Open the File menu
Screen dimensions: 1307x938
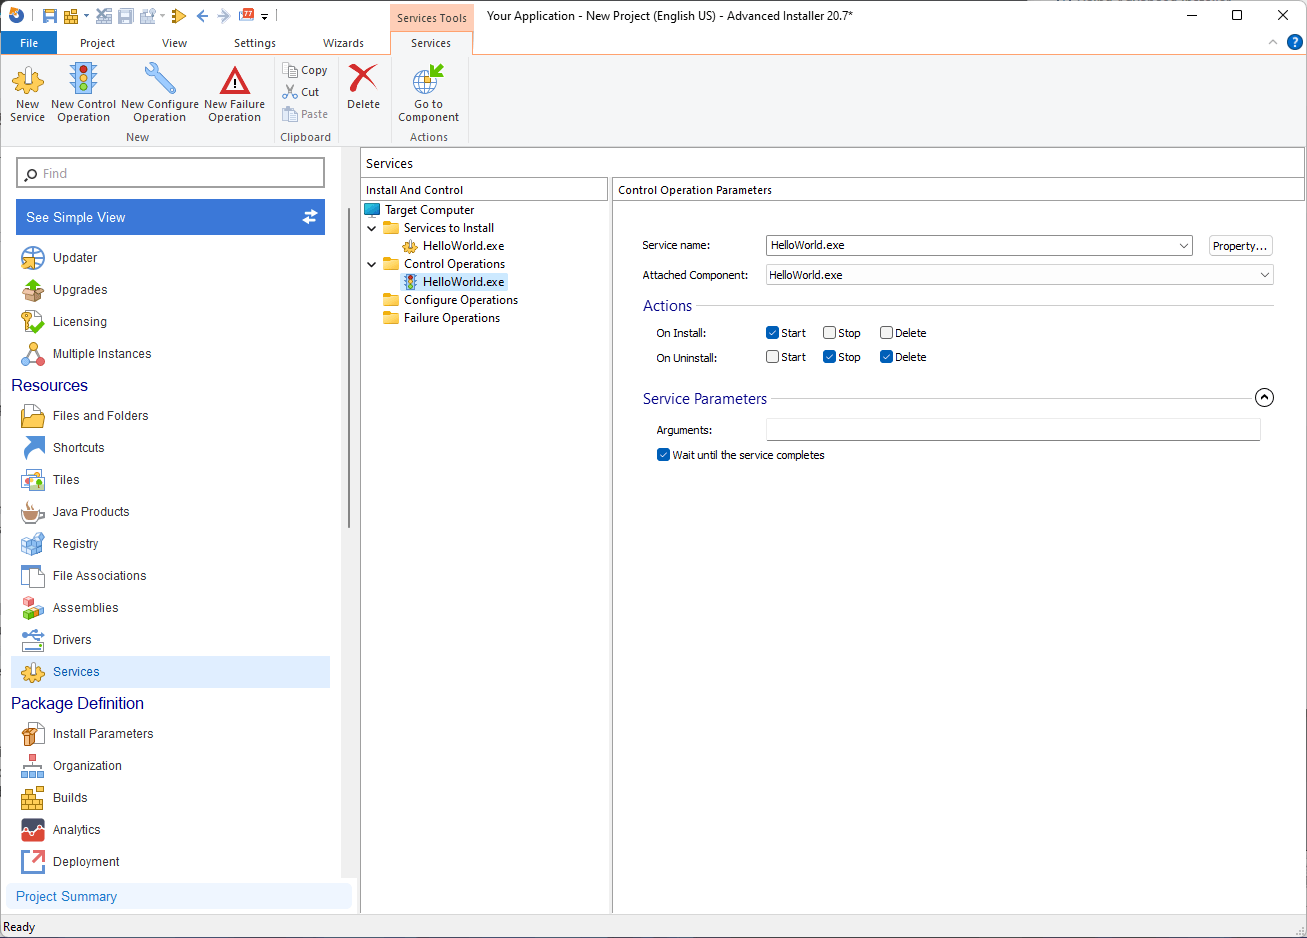[x=29, y=43]
